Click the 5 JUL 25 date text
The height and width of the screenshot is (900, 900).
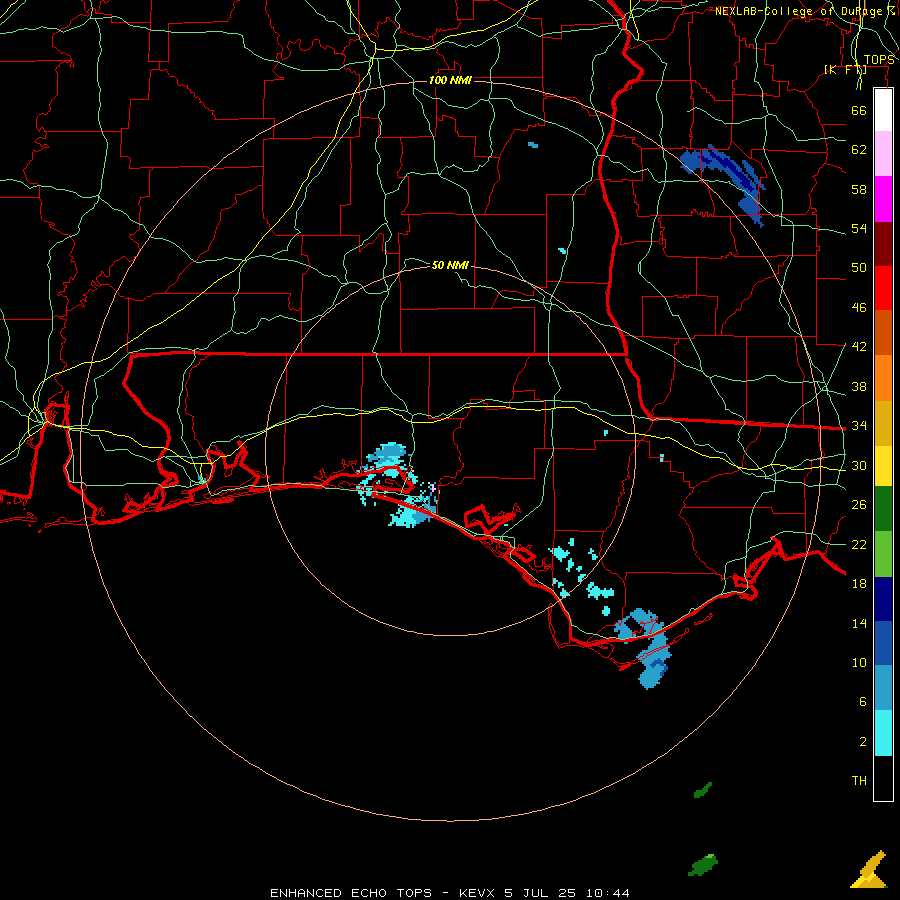click(540, 893)
